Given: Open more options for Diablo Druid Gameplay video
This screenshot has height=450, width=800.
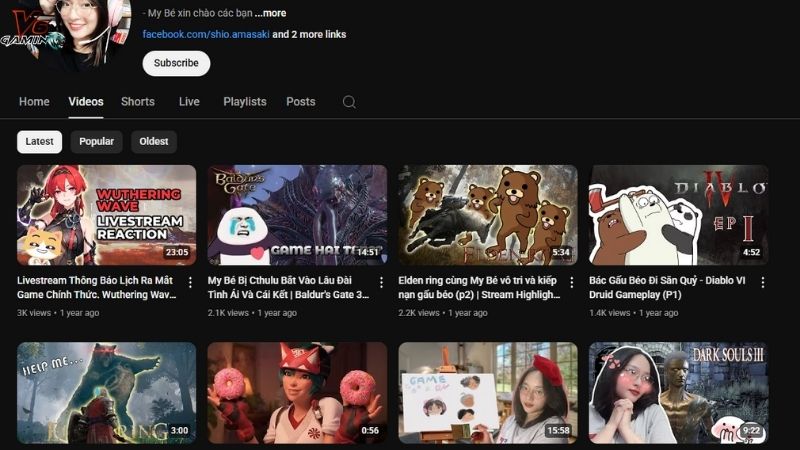Looking at the screenshot, I should click(762, 282).
